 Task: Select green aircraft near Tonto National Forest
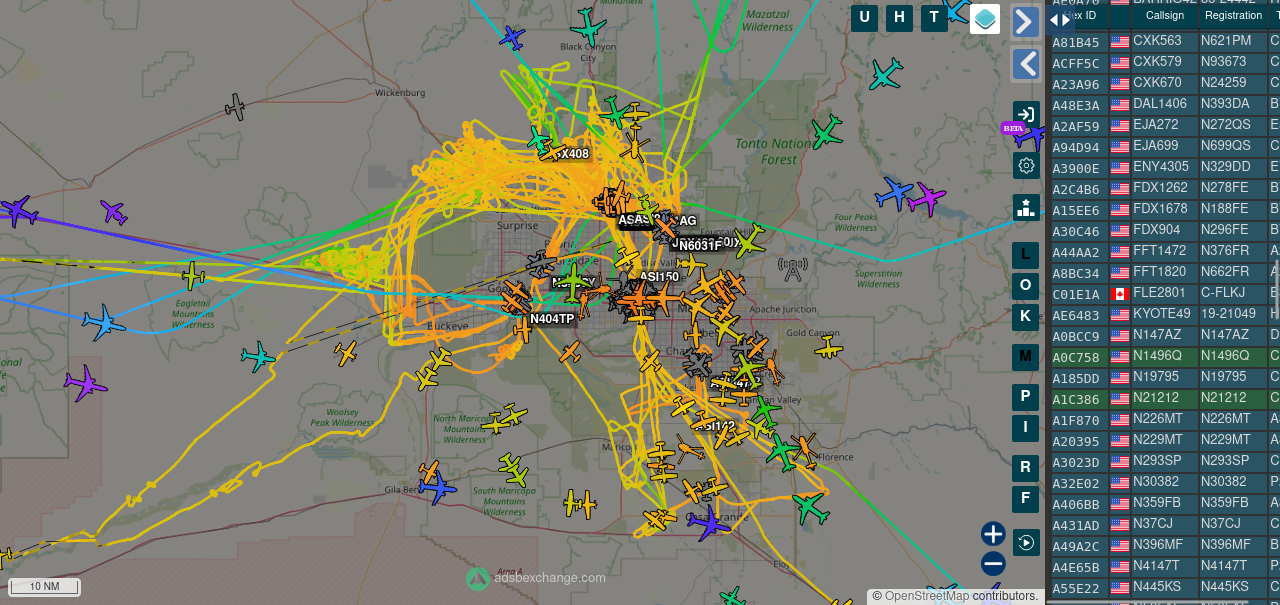[x=826, y=131]
